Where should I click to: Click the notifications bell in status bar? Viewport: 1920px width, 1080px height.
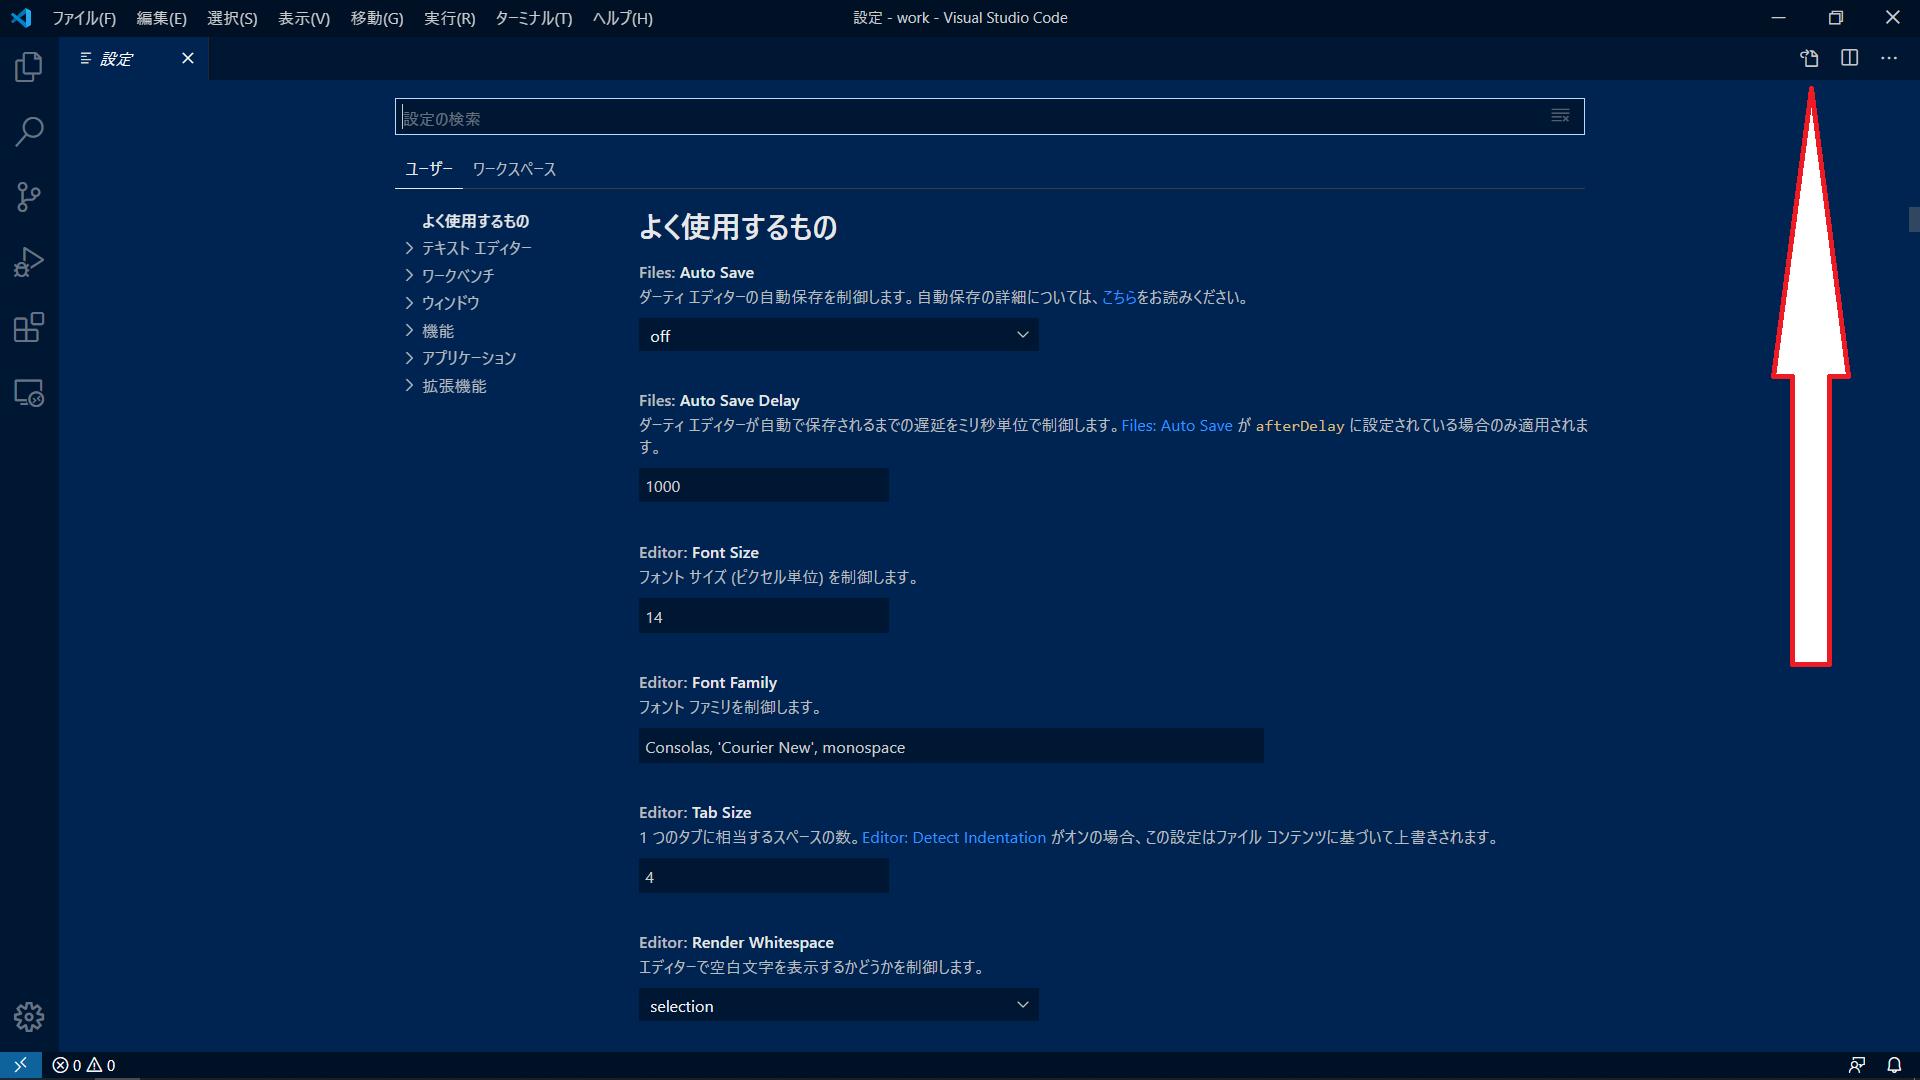(x=1894, y=1065)
